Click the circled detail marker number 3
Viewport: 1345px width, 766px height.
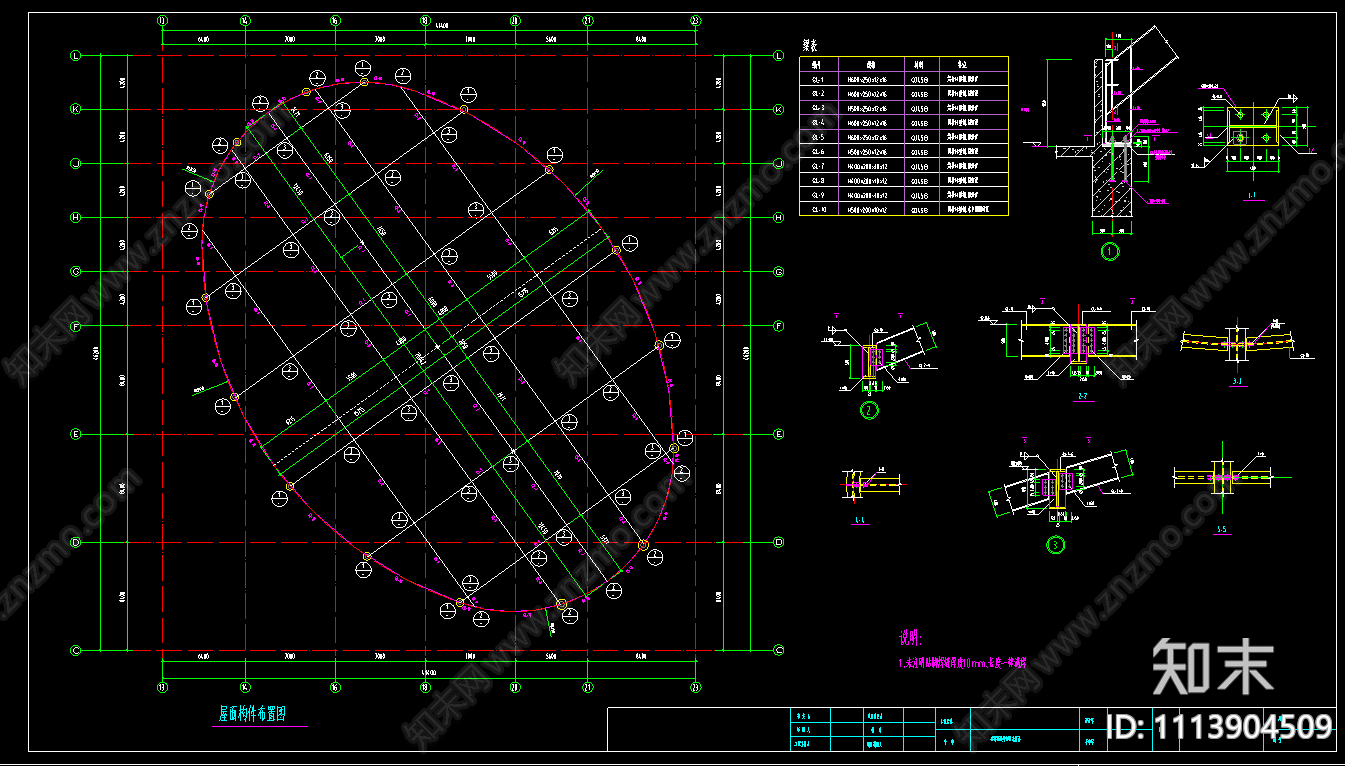(1056, 545)
